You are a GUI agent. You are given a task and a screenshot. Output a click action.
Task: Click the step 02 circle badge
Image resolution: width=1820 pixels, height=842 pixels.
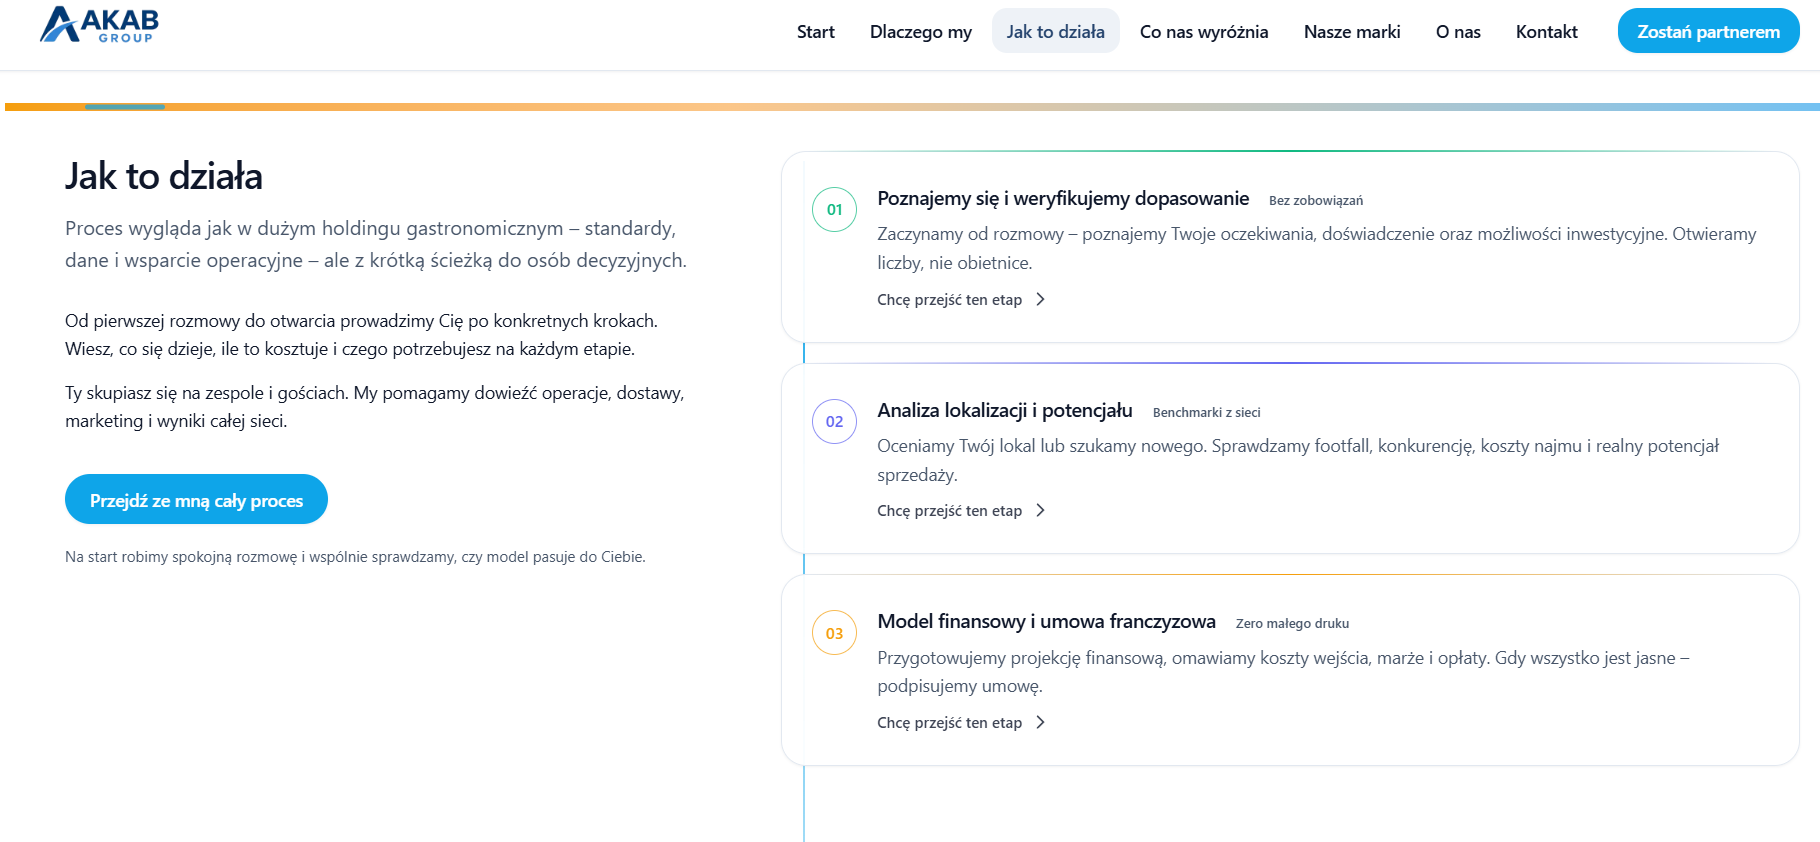(x=834, y=422)
